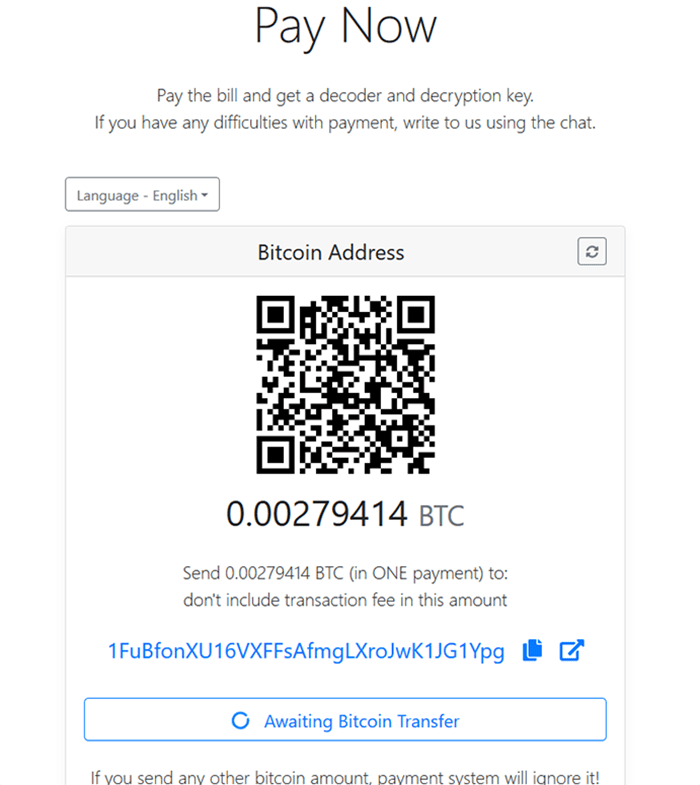Open the Language - English dropdown
The height and width of the screenshot is (785, 700).
click(142, 194)
